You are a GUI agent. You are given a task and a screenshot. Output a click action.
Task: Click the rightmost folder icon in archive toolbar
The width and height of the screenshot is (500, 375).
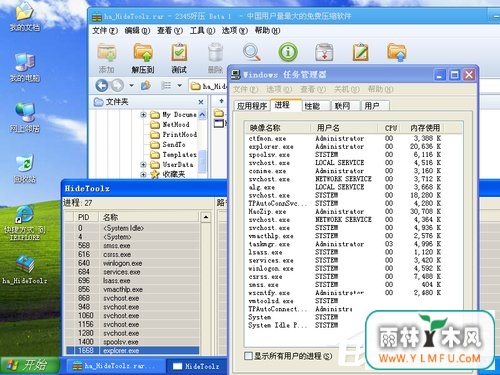click(x=397, y=52)
